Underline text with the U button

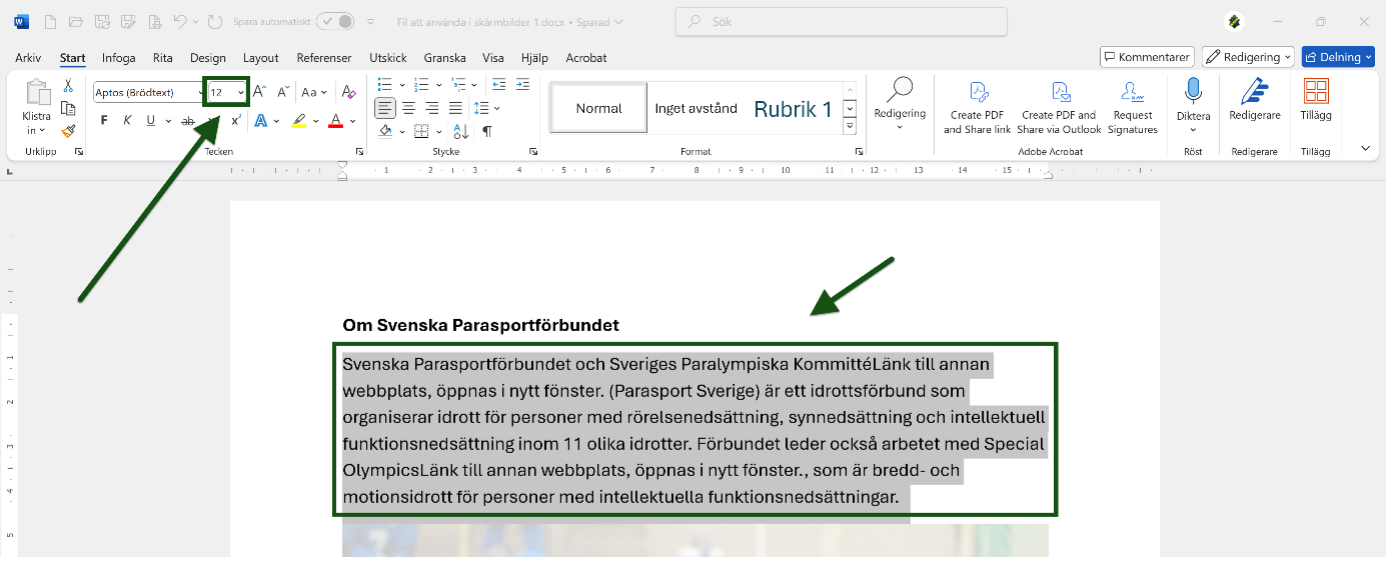point(151,120)
